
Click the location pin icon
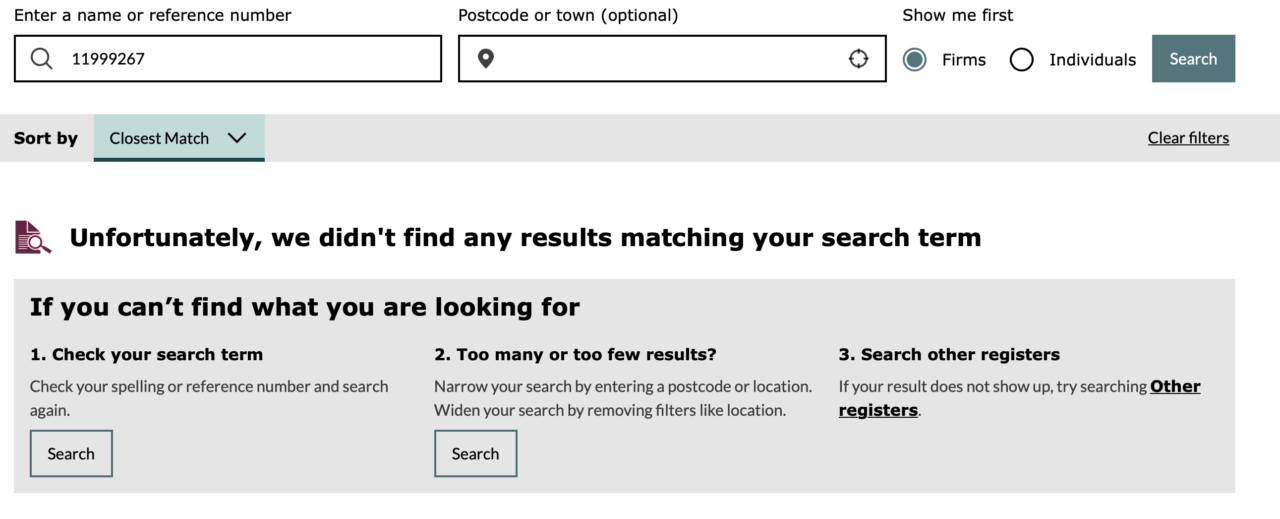click(x=486, y=59)
